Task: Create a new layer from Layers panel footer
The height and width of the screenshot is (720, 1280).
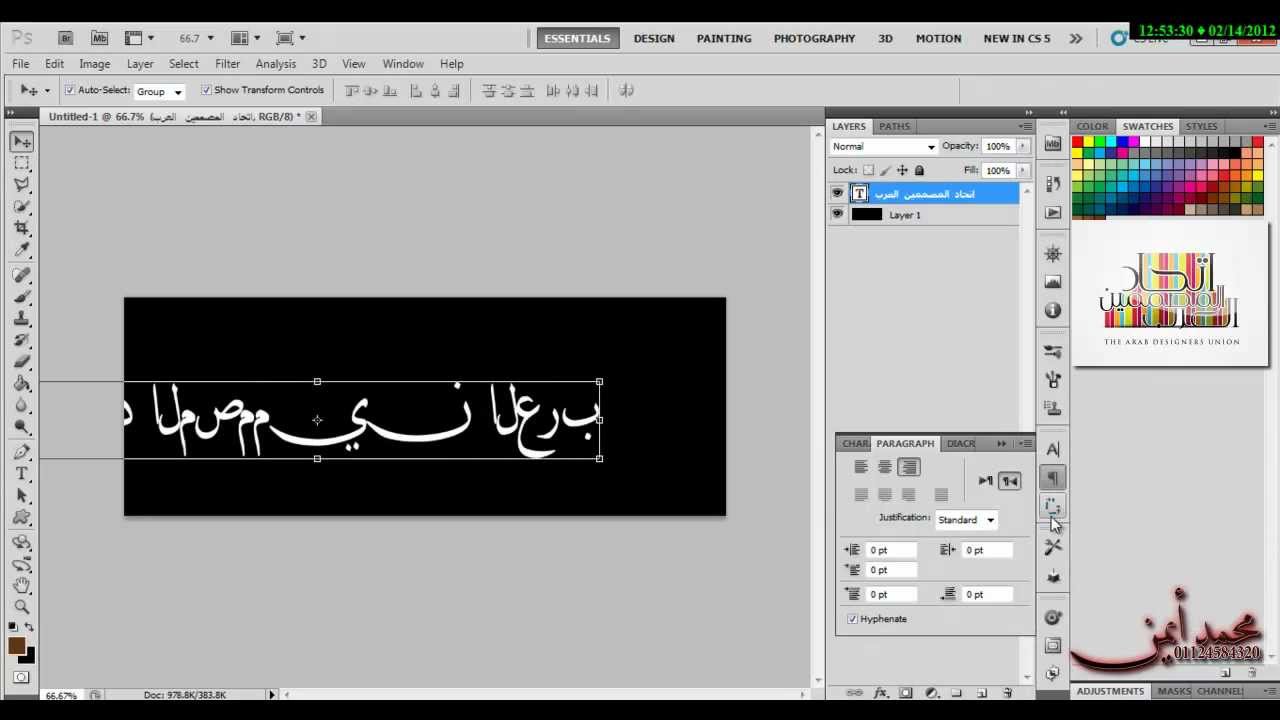Action: coord(981,692)
